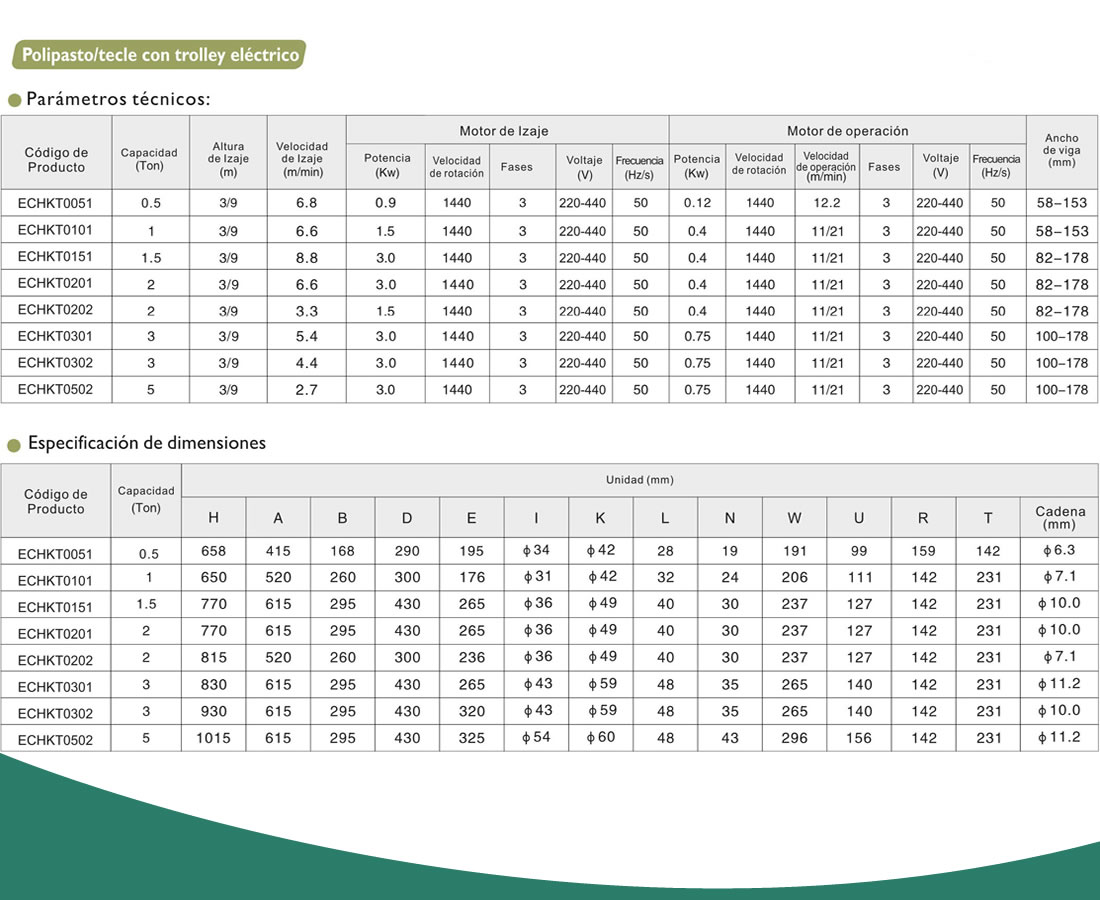Click the Motor de operación column group header
Image resolution: width=1100 pixels, height=900 pixels.
coord(847,131)
